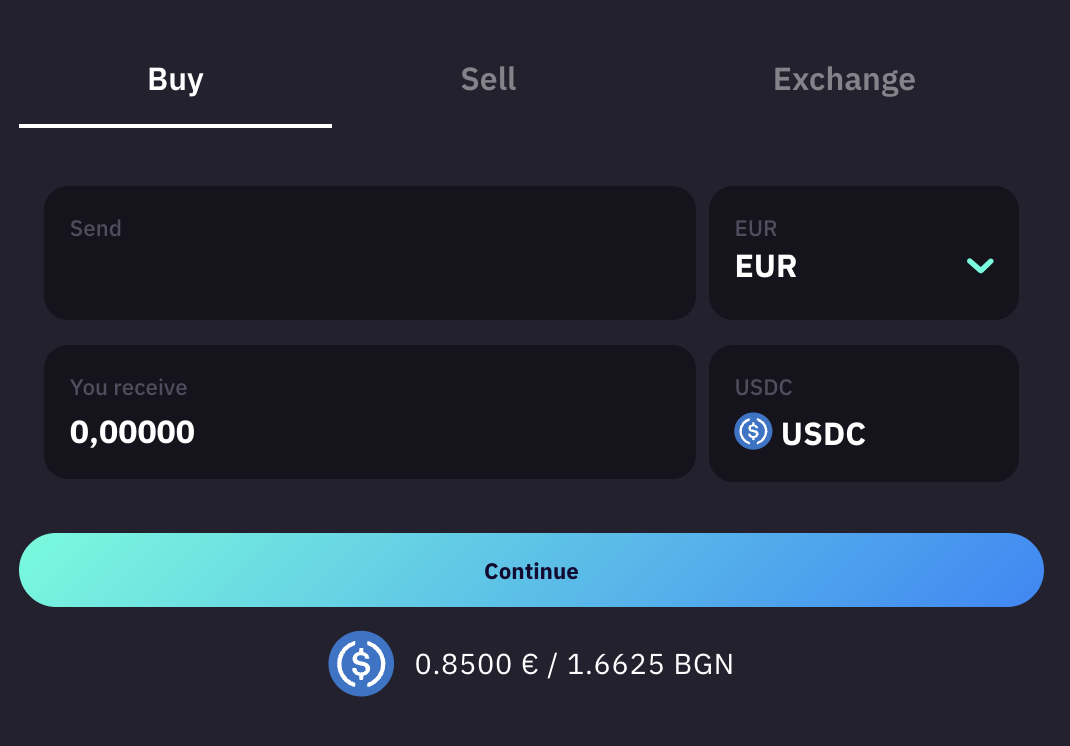Click the "You receive" label

coord(128,388)
